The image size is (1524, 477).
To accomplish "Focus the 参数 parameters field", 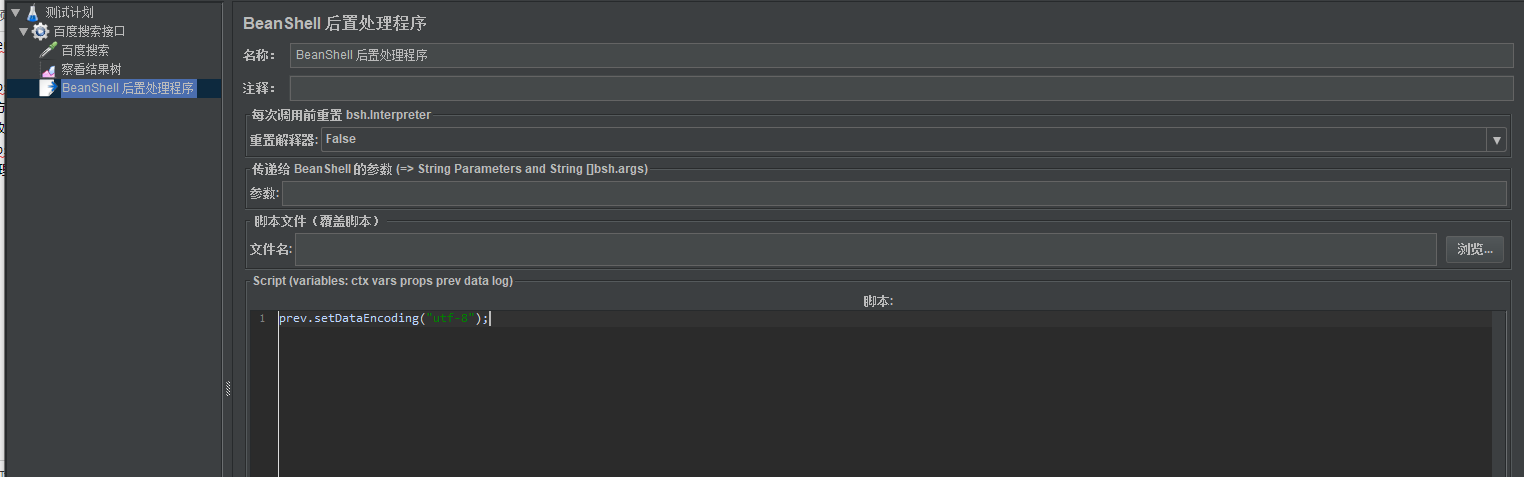I will (894, 194).
